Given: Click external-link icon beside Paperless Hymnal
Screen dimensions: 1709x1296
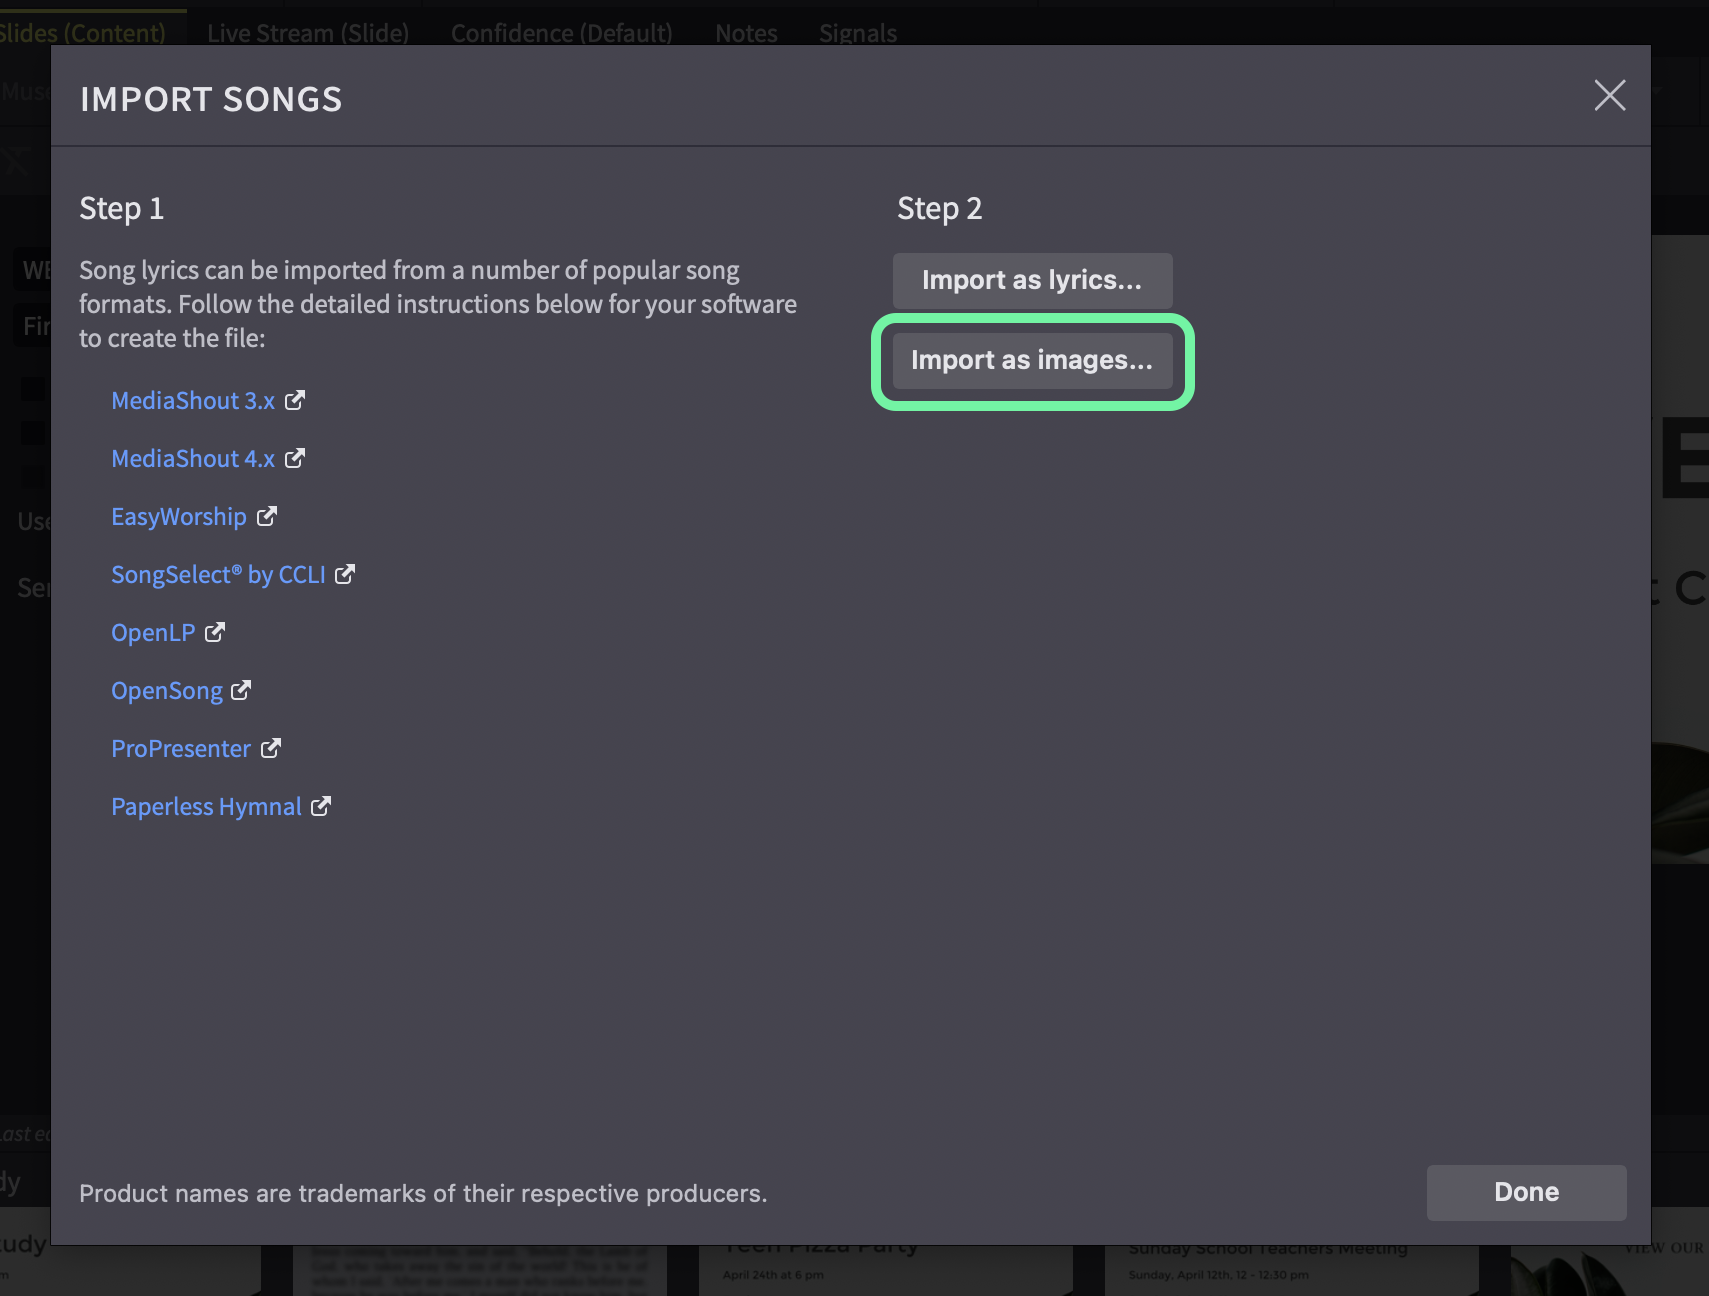Looking at the screenshot, I should coord(321,806).
